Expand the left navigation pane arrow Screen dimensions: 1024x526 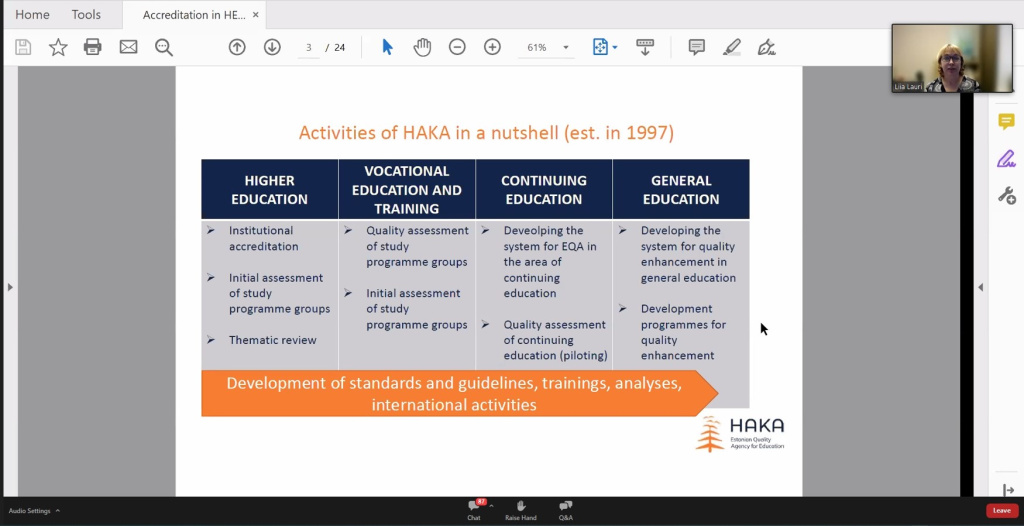click(10, 287)
